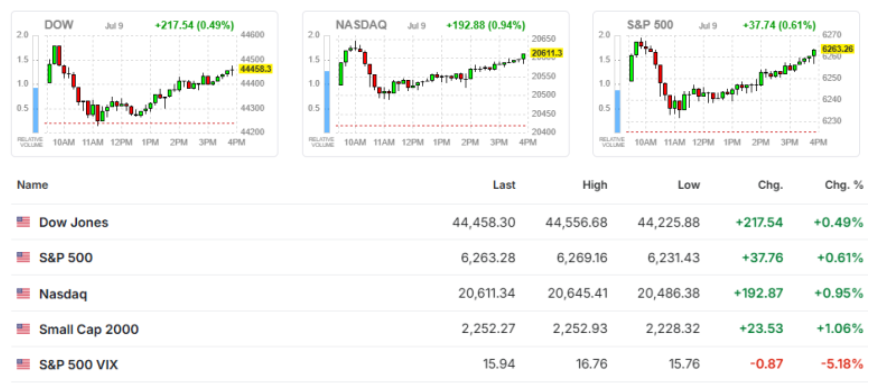
Task: Click the US flag icon beside Dow Jones
Action: [23, 222]
